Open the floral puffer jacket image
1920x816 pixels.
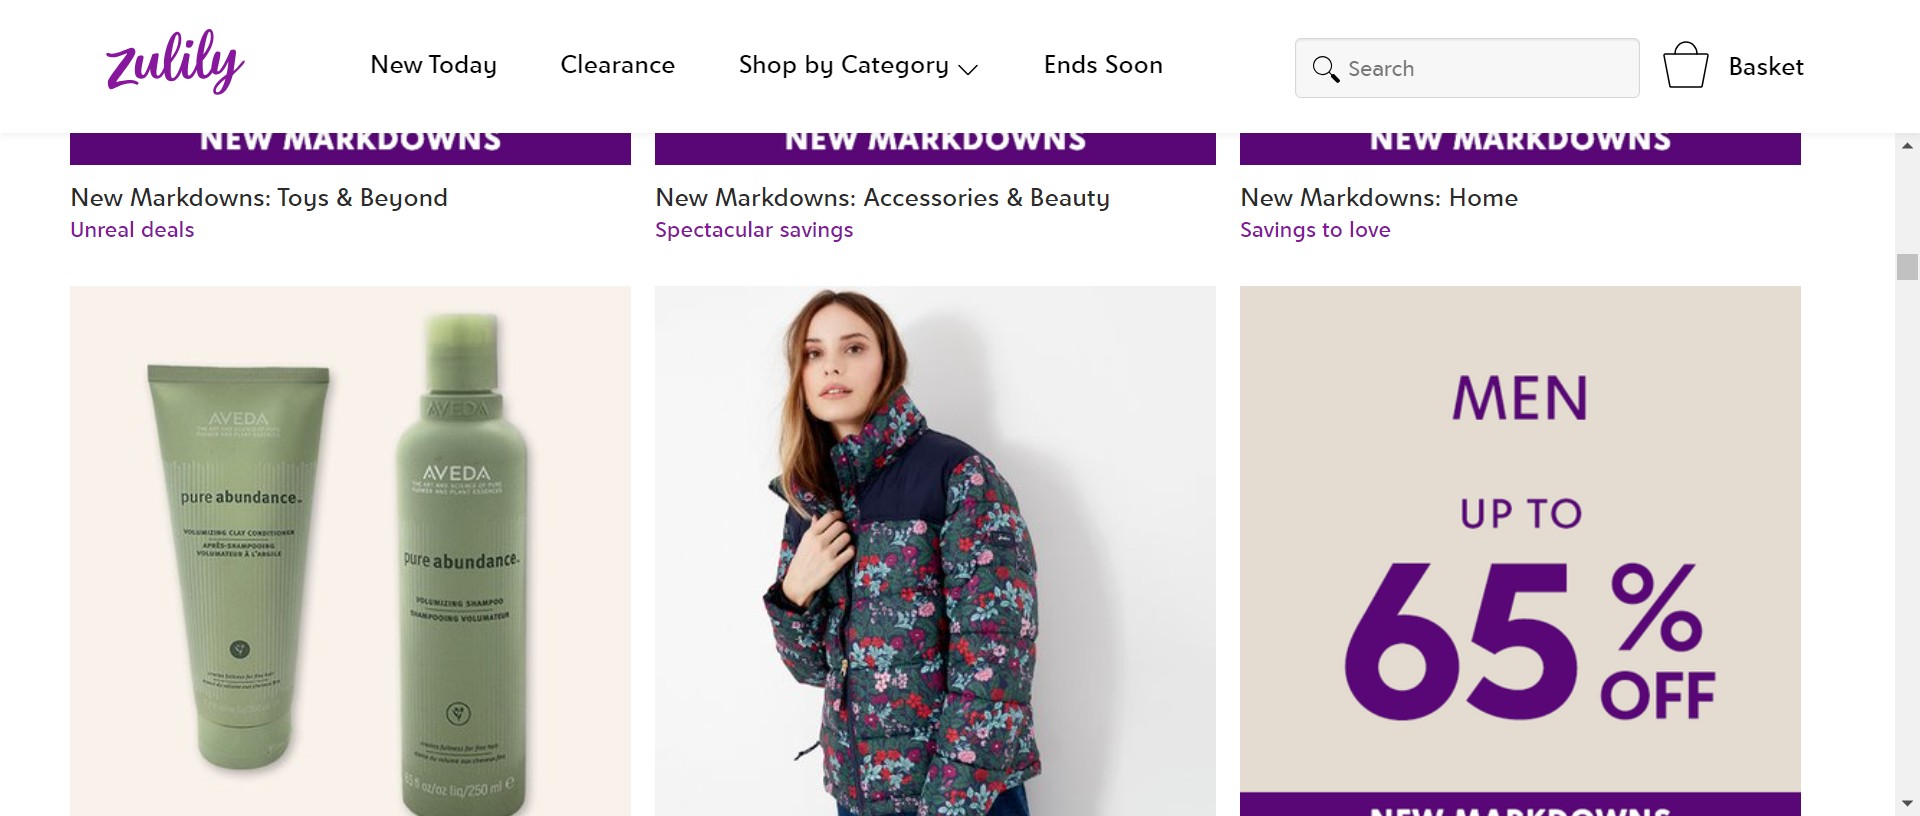tap(935, 550)
